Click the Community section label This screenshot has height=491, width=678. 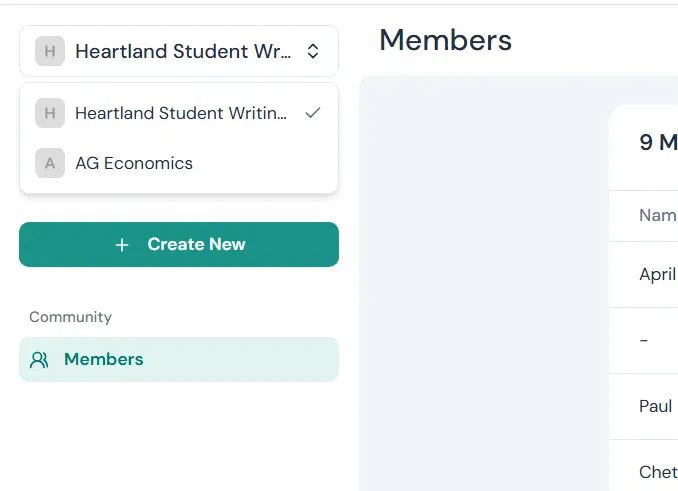70,317
